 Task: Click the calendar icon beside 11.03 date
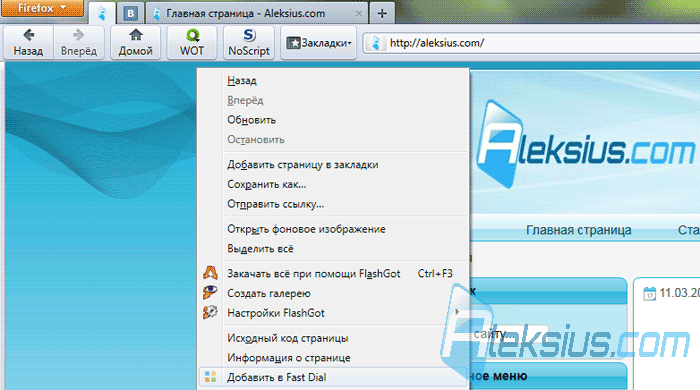[x=650, y=294]
